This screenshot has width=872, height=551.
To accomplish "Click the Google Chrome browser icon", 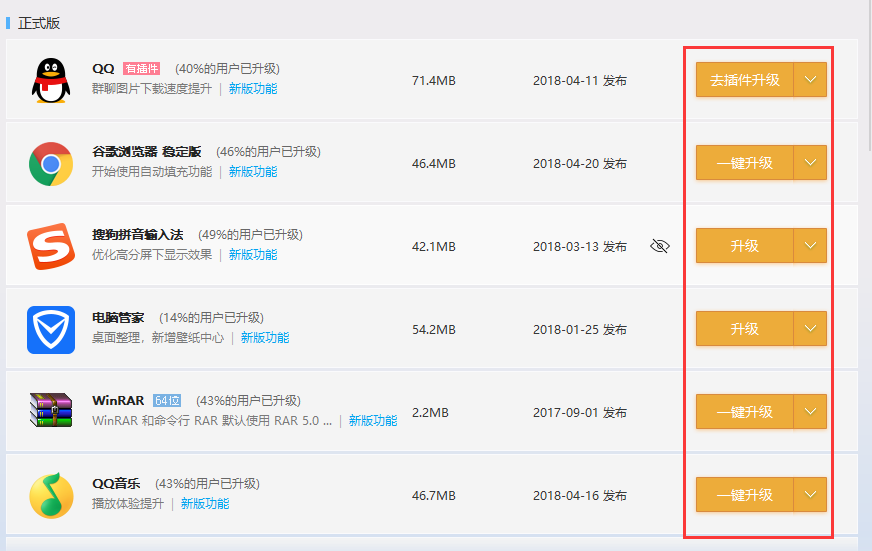I will (51, 164).
